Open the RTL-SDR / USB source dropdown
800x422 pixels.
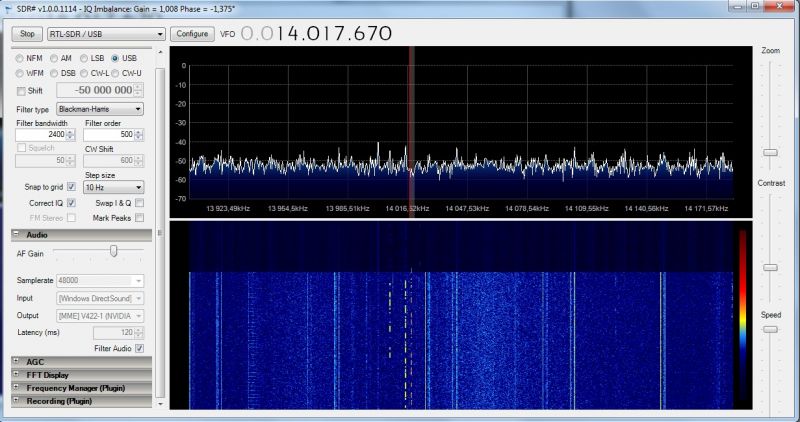pyautogui.click(x=107, y=34)
